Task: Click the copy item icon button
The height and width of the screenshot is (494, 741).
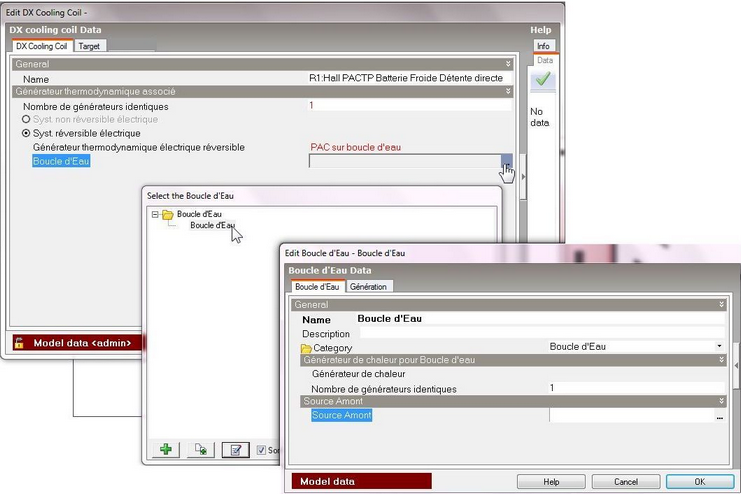Action: point(200,450)
